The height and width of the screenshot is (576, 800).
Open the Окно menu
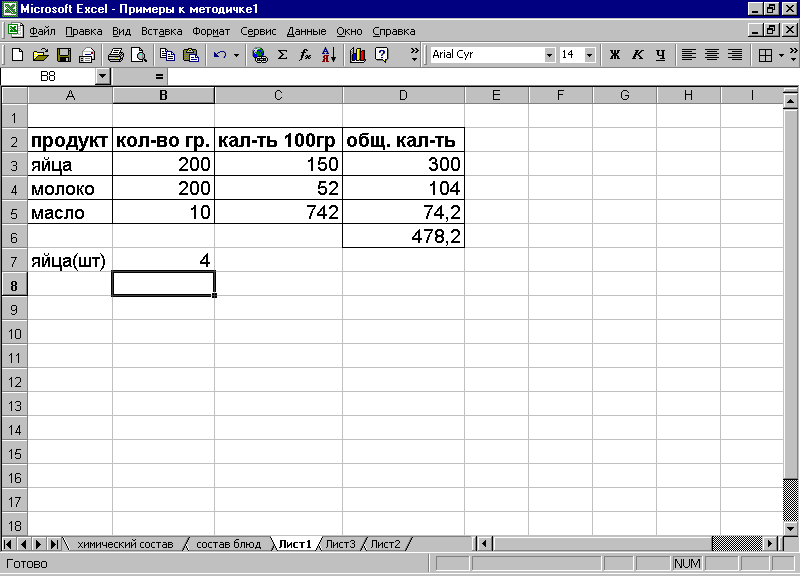point(349,31)
